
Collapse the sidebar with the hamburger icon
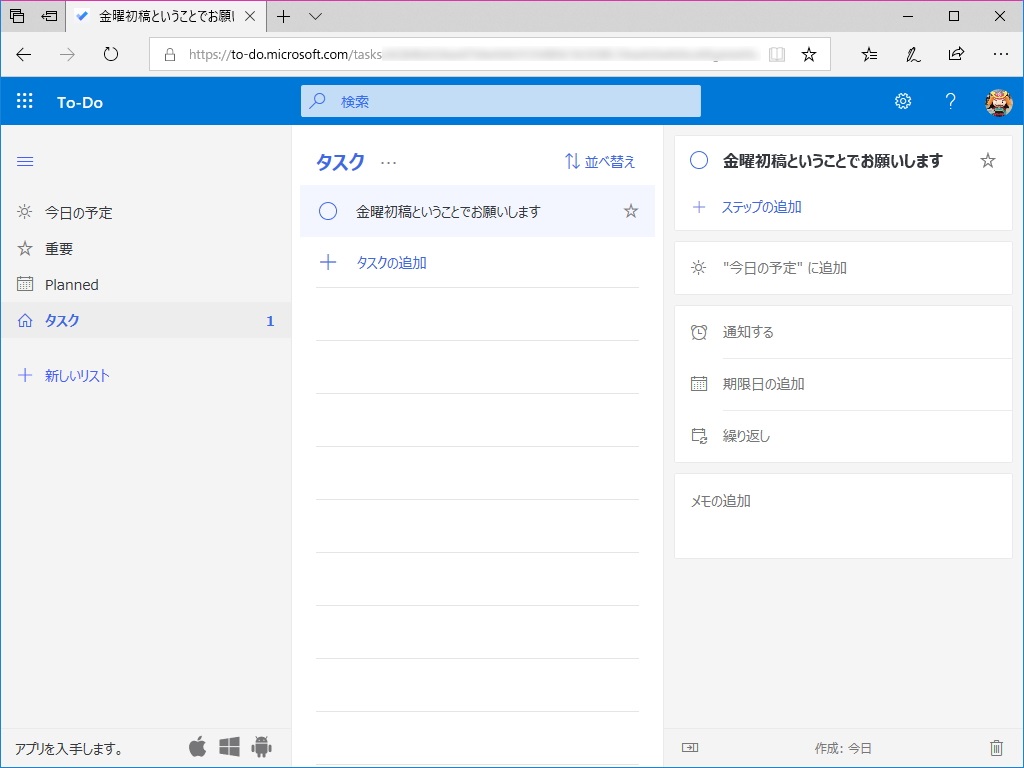coord(25,161)
